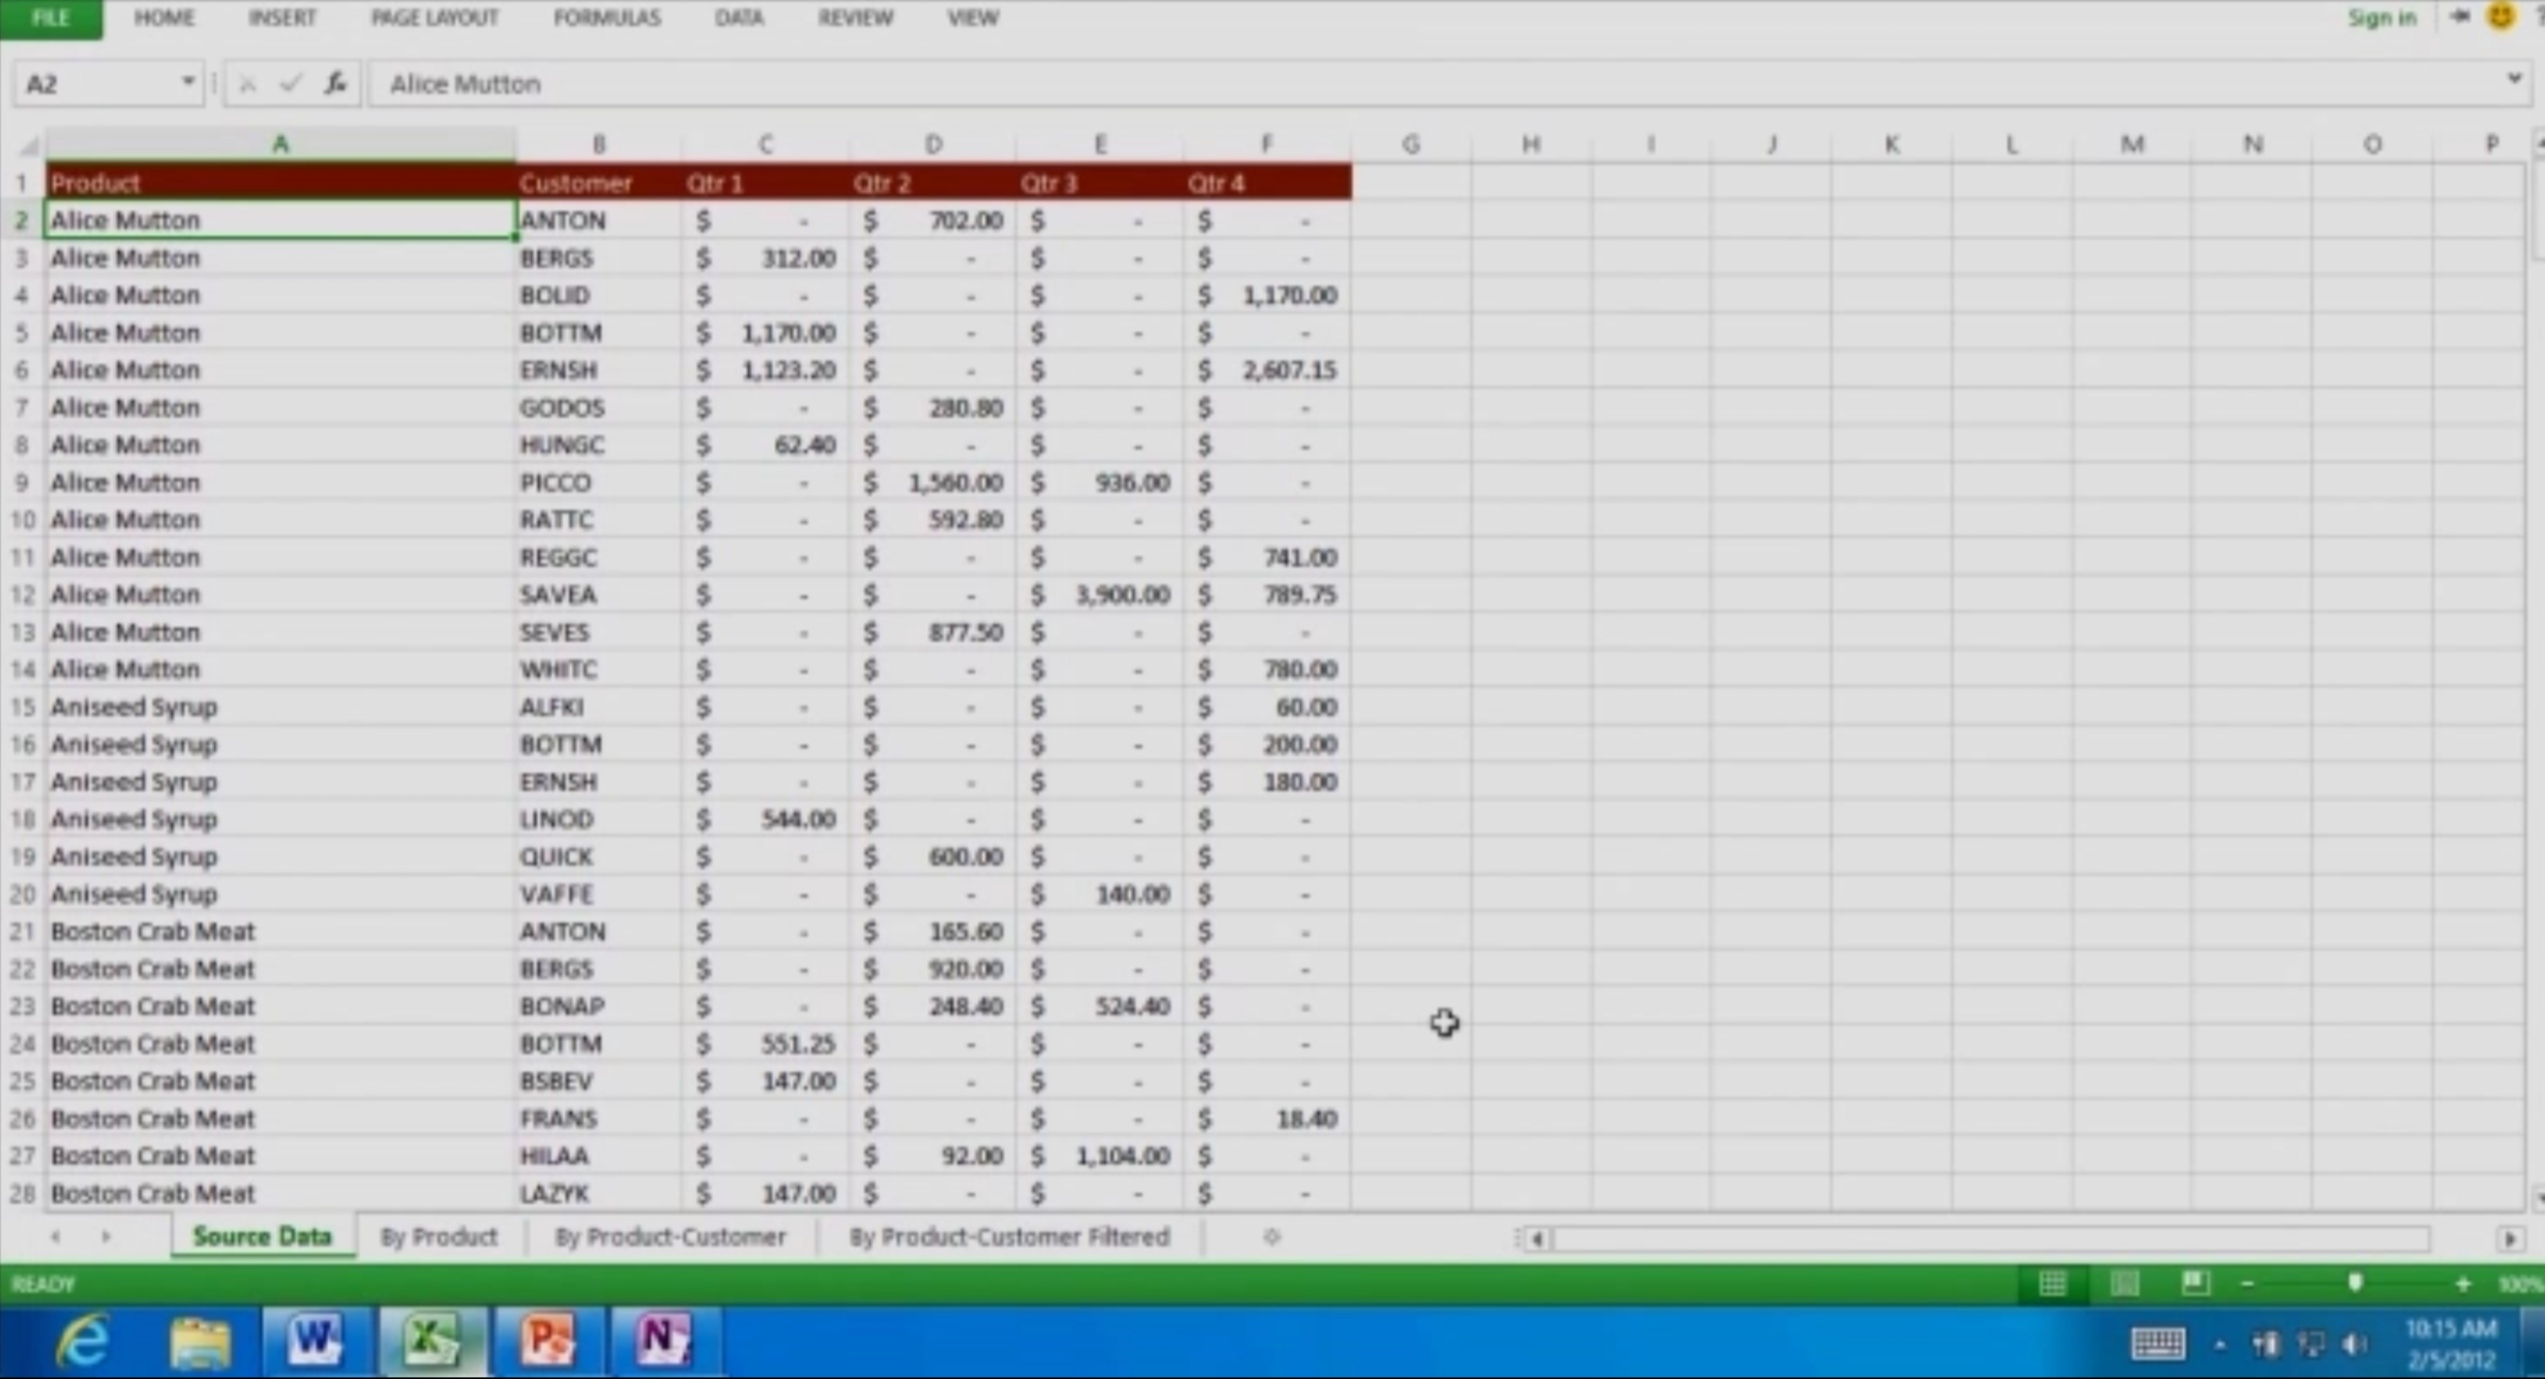
Task: Open the FORMULAS ribbon tab
Action: [x=607, y=18]
